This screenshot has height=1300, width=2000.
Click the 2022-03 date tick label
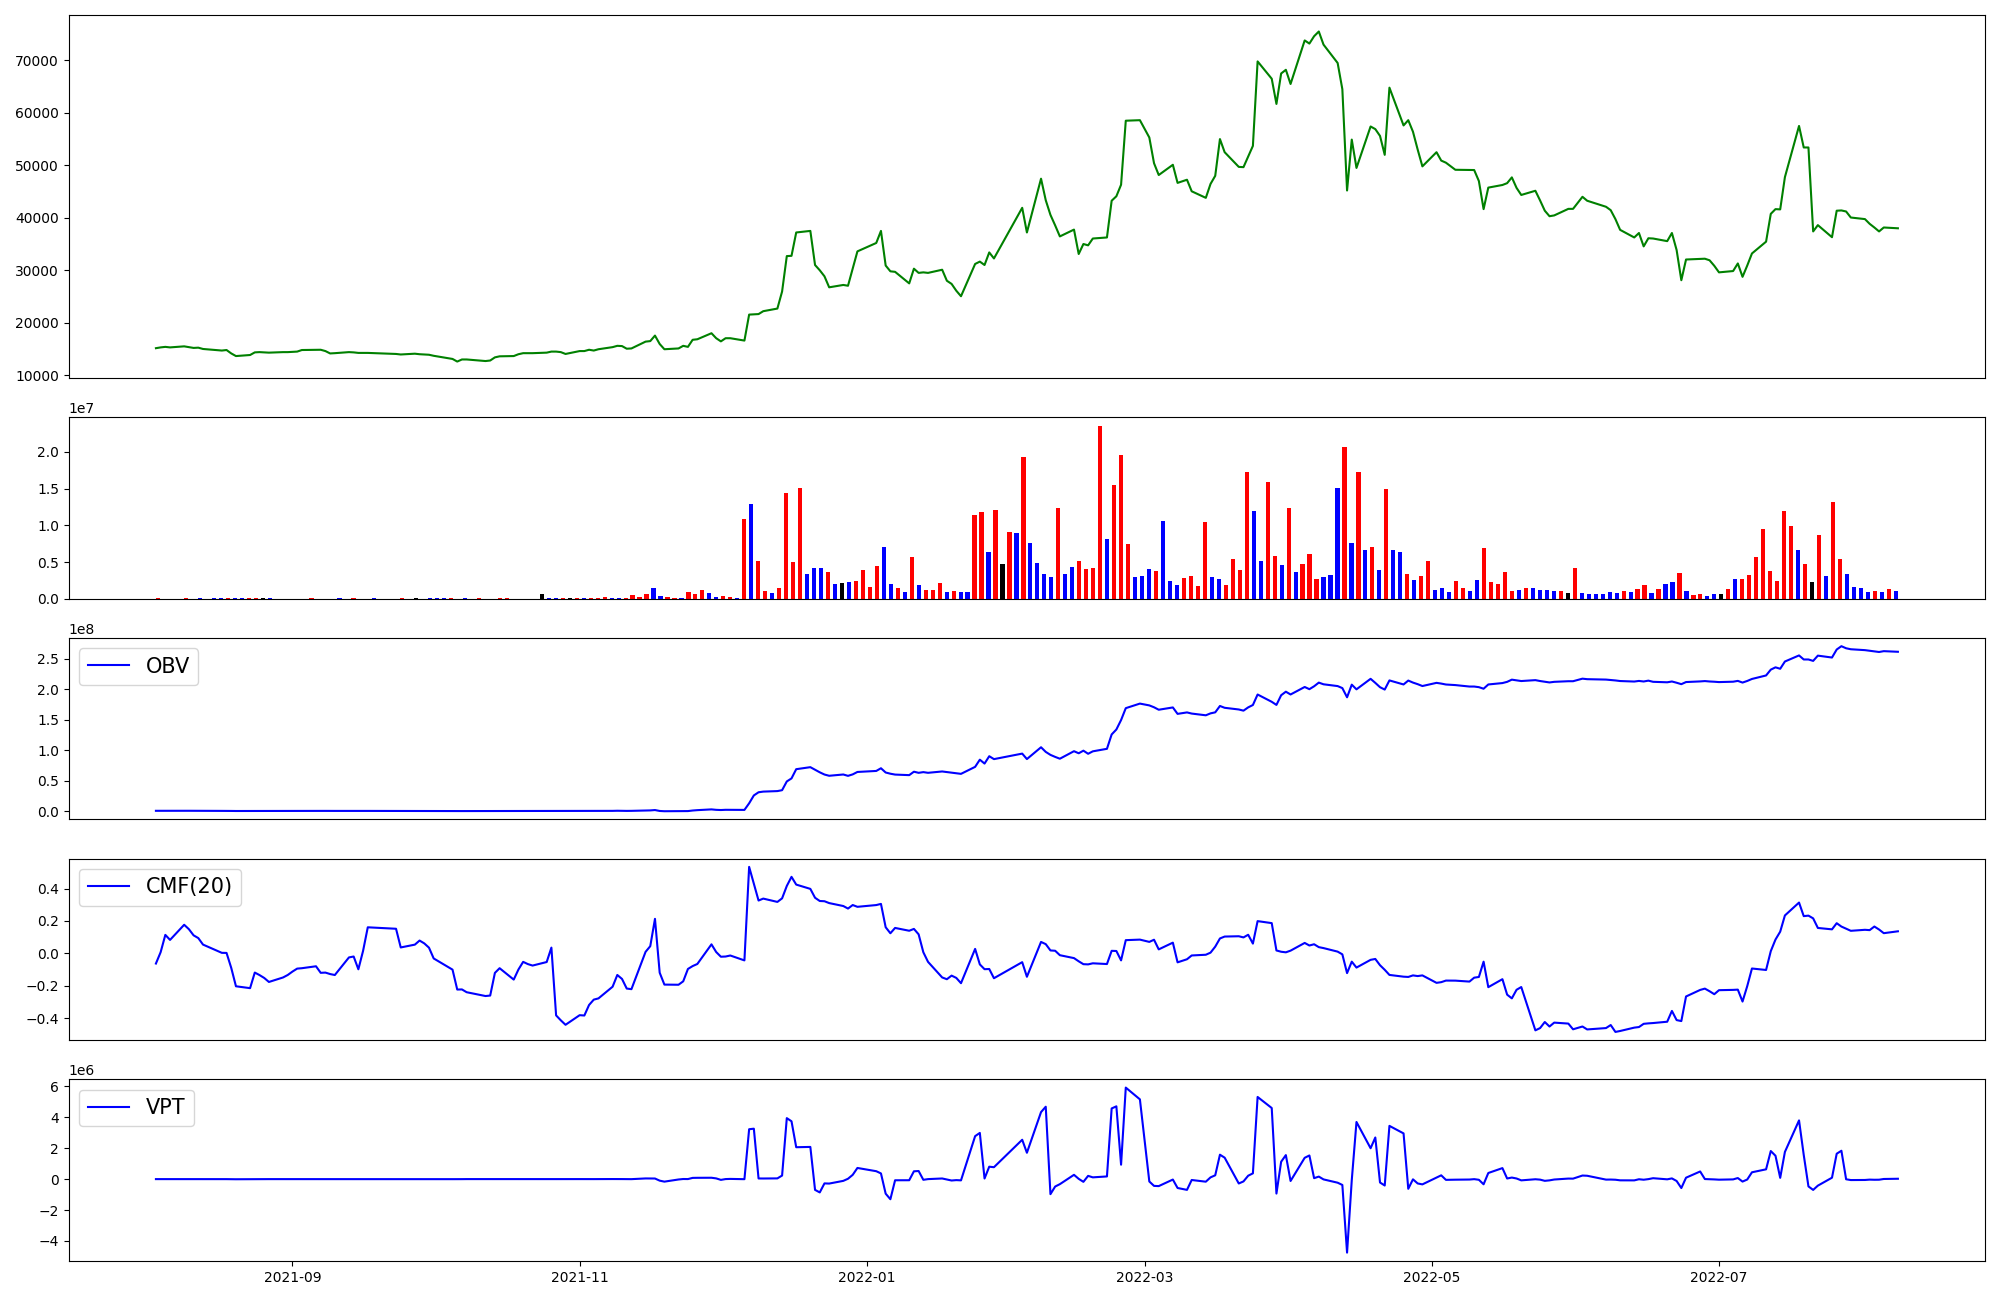coord(1144,1277)
